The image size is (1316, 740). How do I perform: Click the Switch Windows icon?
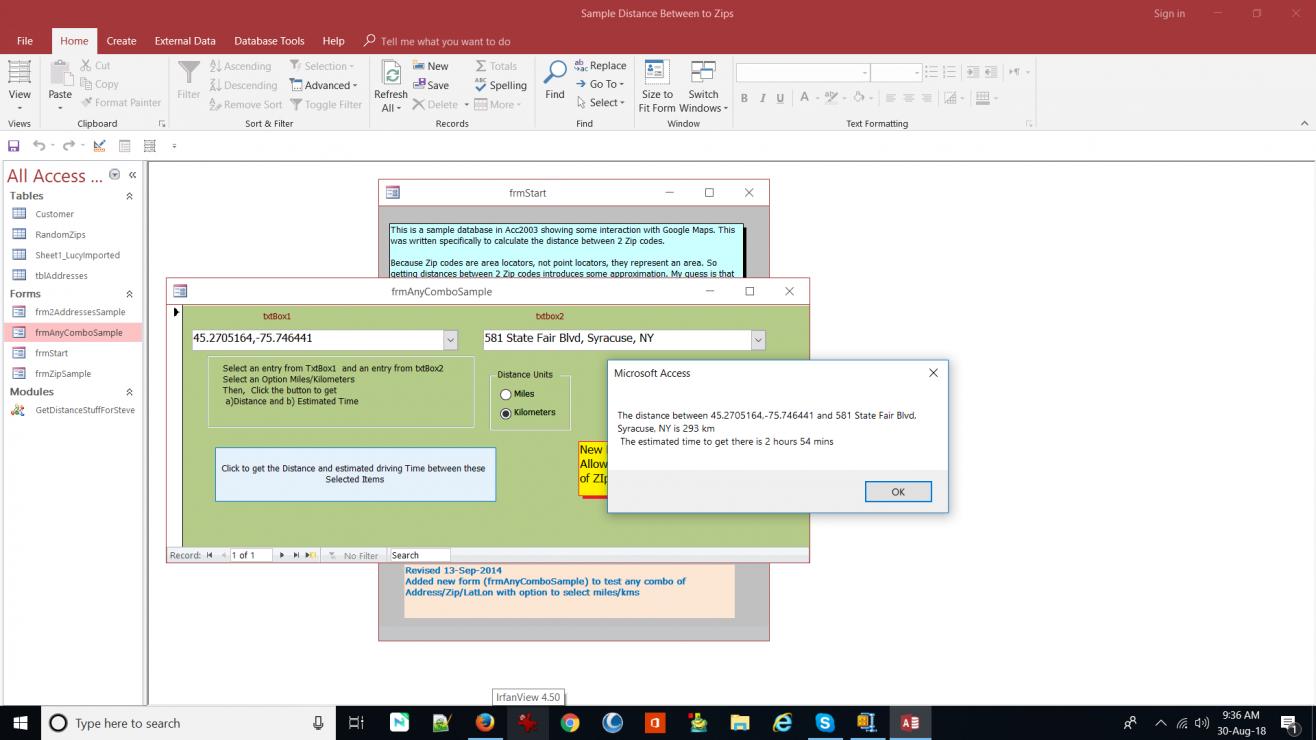pyautogui.click(x=703, y=73)
